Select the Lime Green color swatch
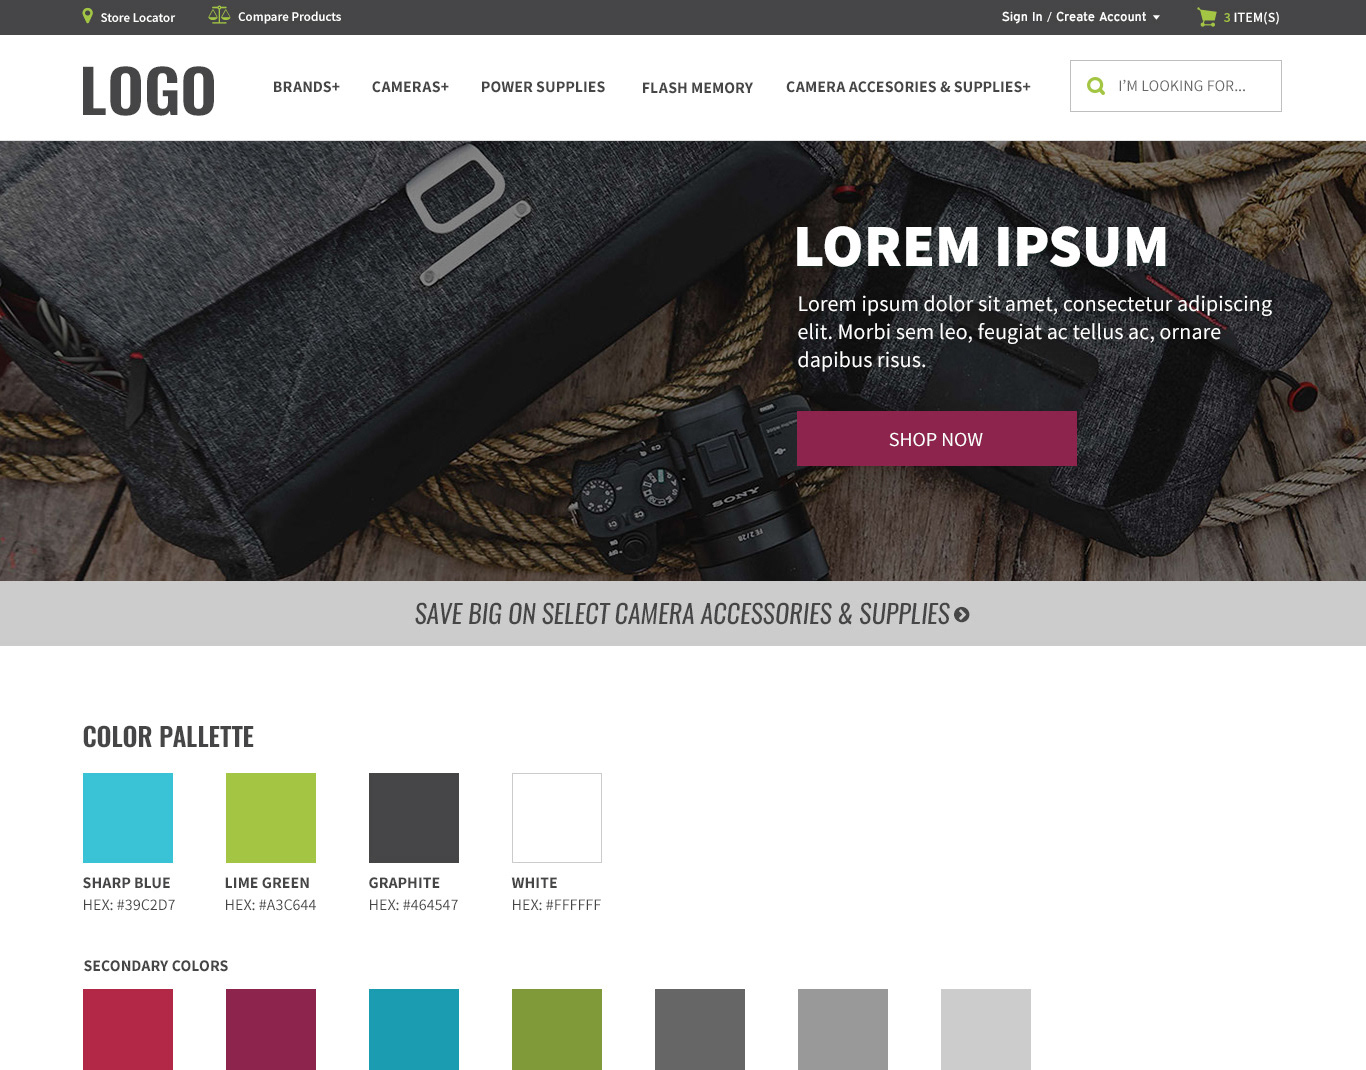 271,818
